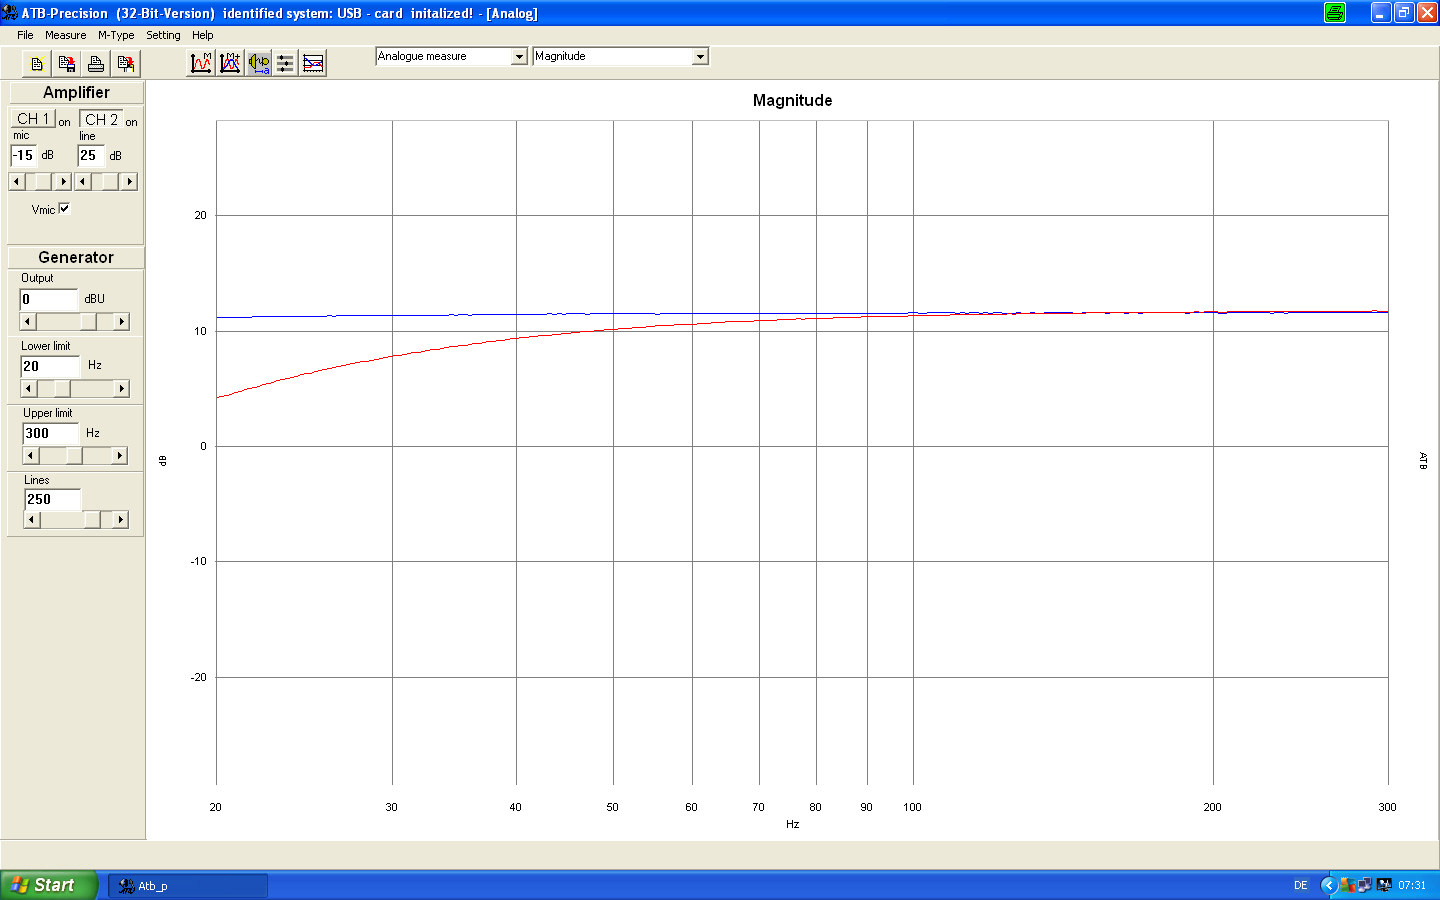
Task: Click the save file toolbar icon
Action: tap(67, 64)
